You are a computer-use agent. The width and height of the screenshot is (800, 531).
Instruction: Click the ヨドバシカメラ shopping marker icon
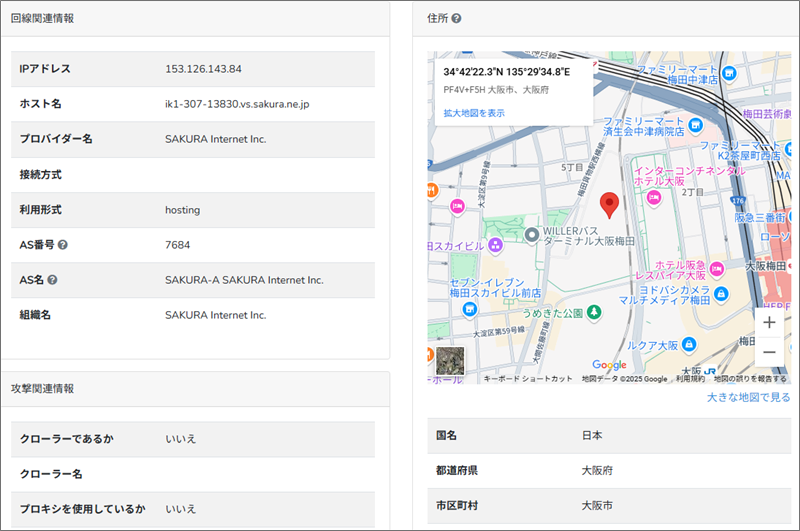point(720,294)
